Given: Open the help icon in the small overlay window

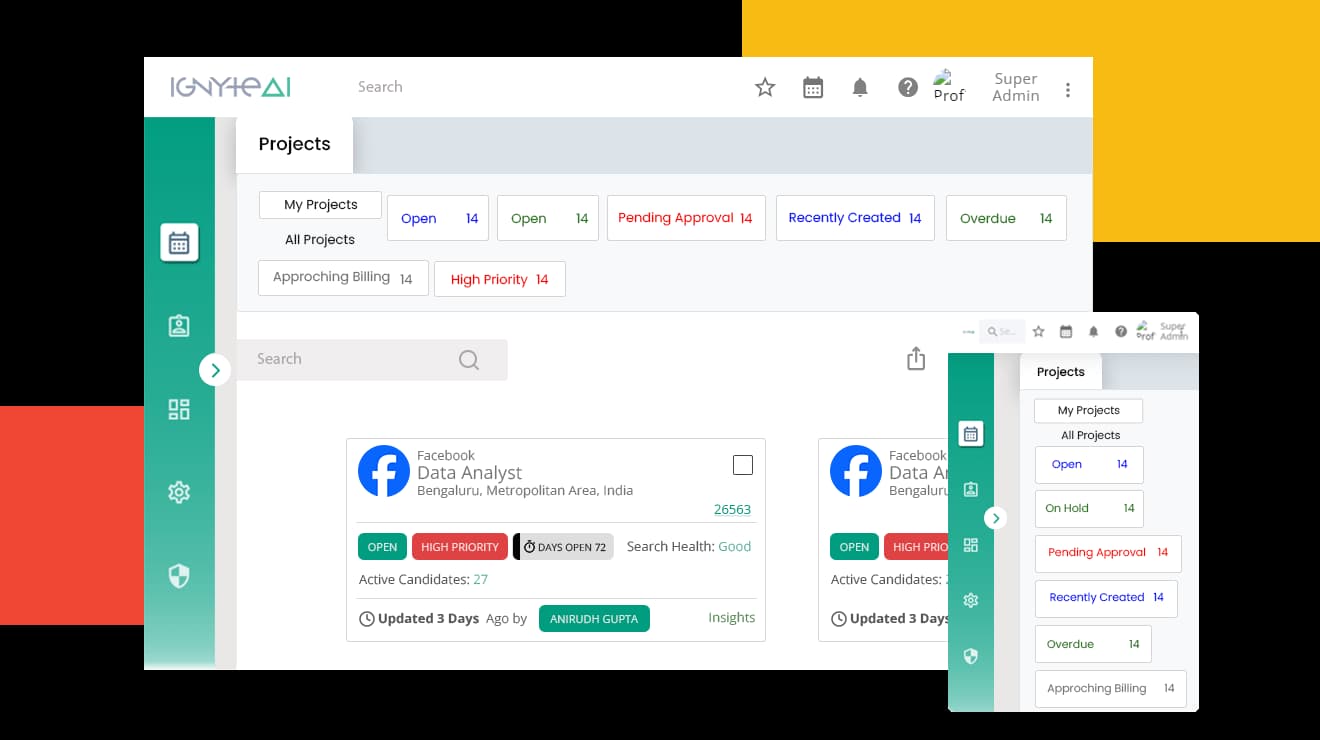Looking at the screenshot, I should tap(1121, 331).
